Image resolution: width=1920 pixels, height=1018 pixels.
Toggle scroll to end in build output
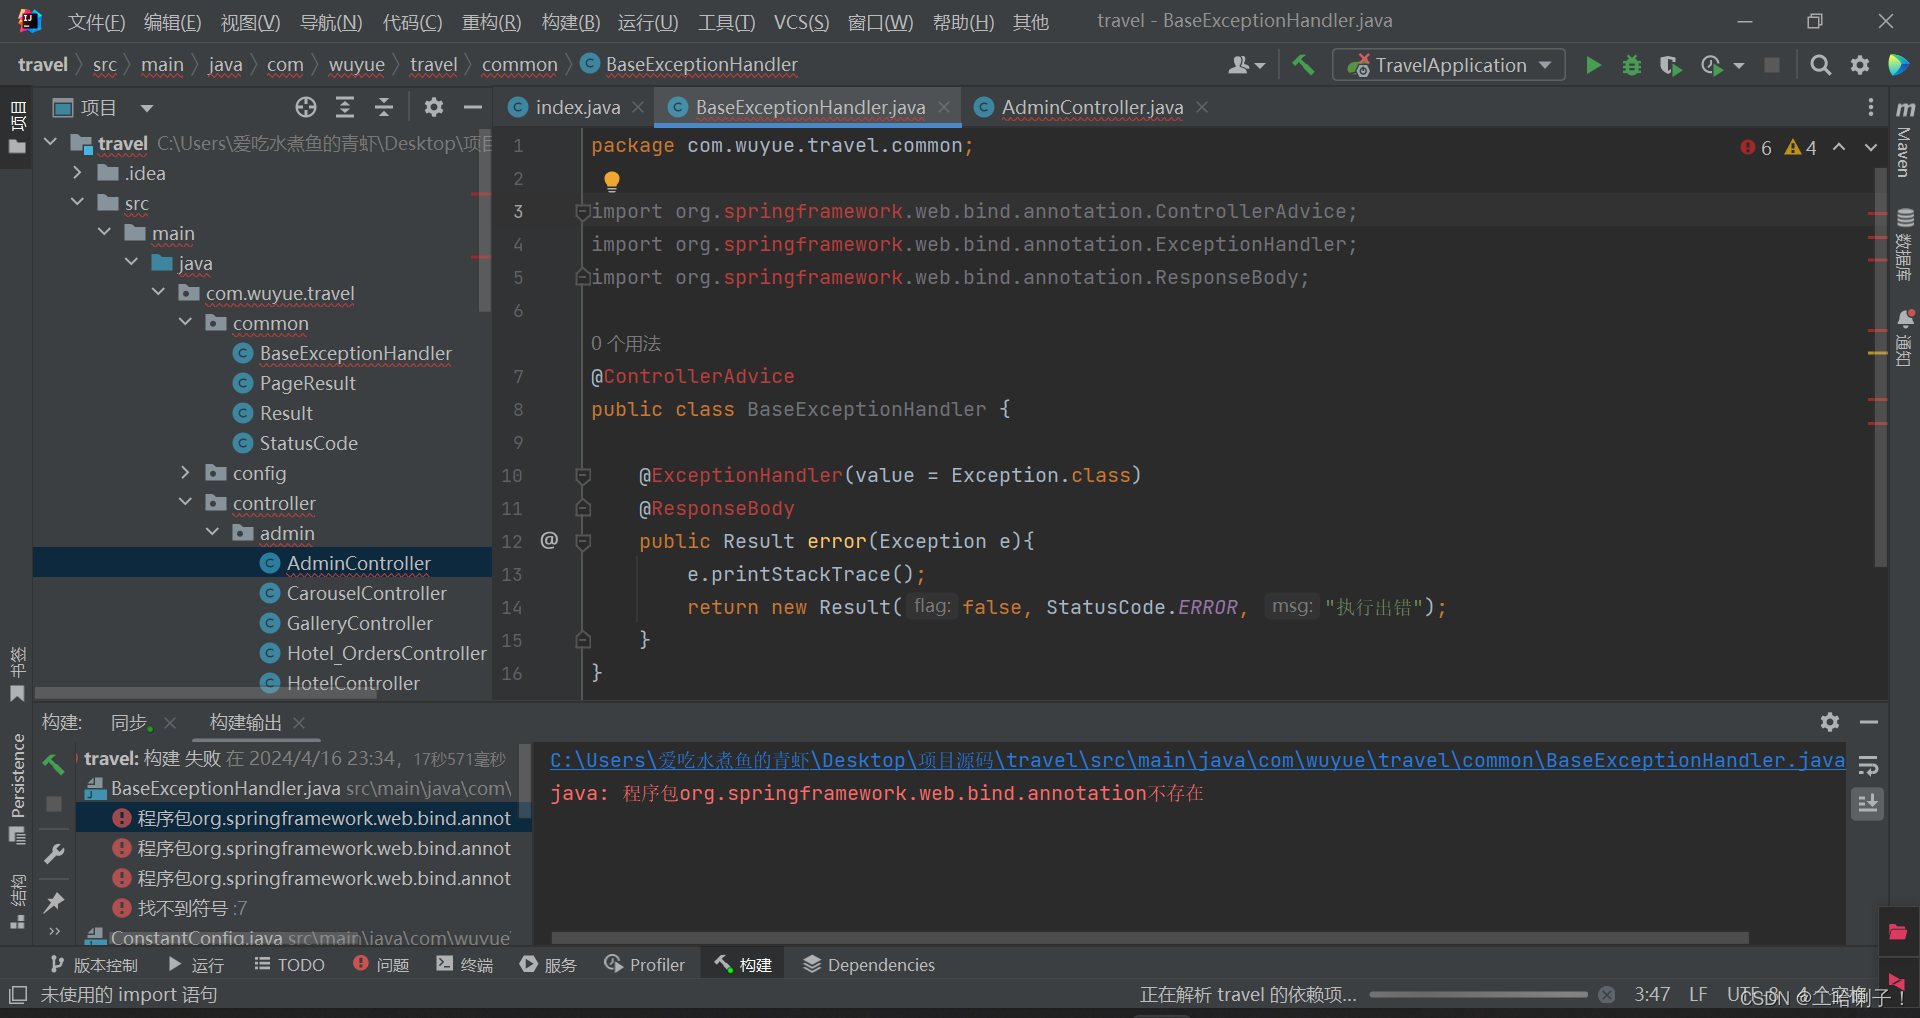click(x=1868, y=803)
